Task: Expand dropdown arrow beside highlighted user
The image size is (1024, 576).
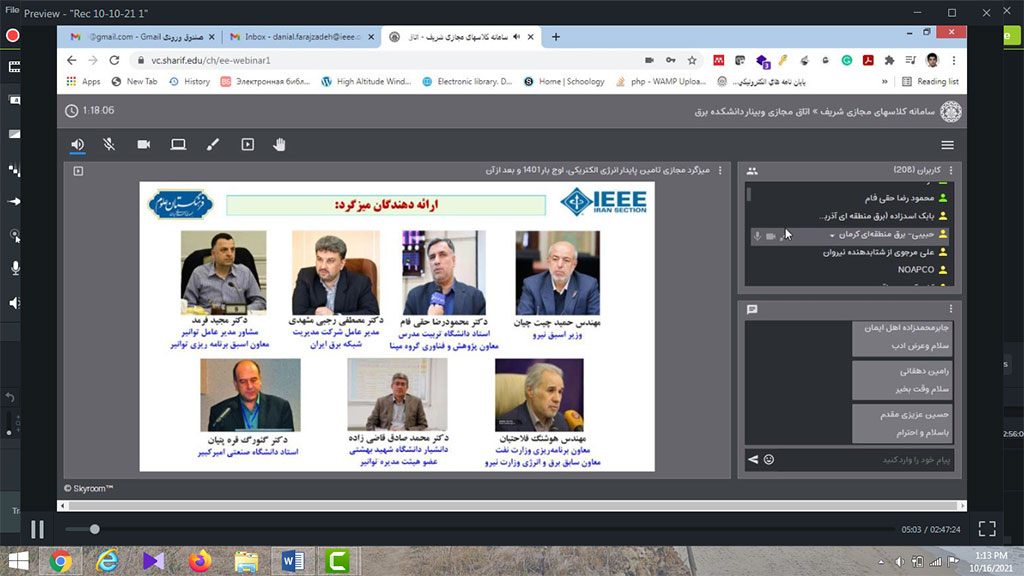Action: click(x=831, y=235)
